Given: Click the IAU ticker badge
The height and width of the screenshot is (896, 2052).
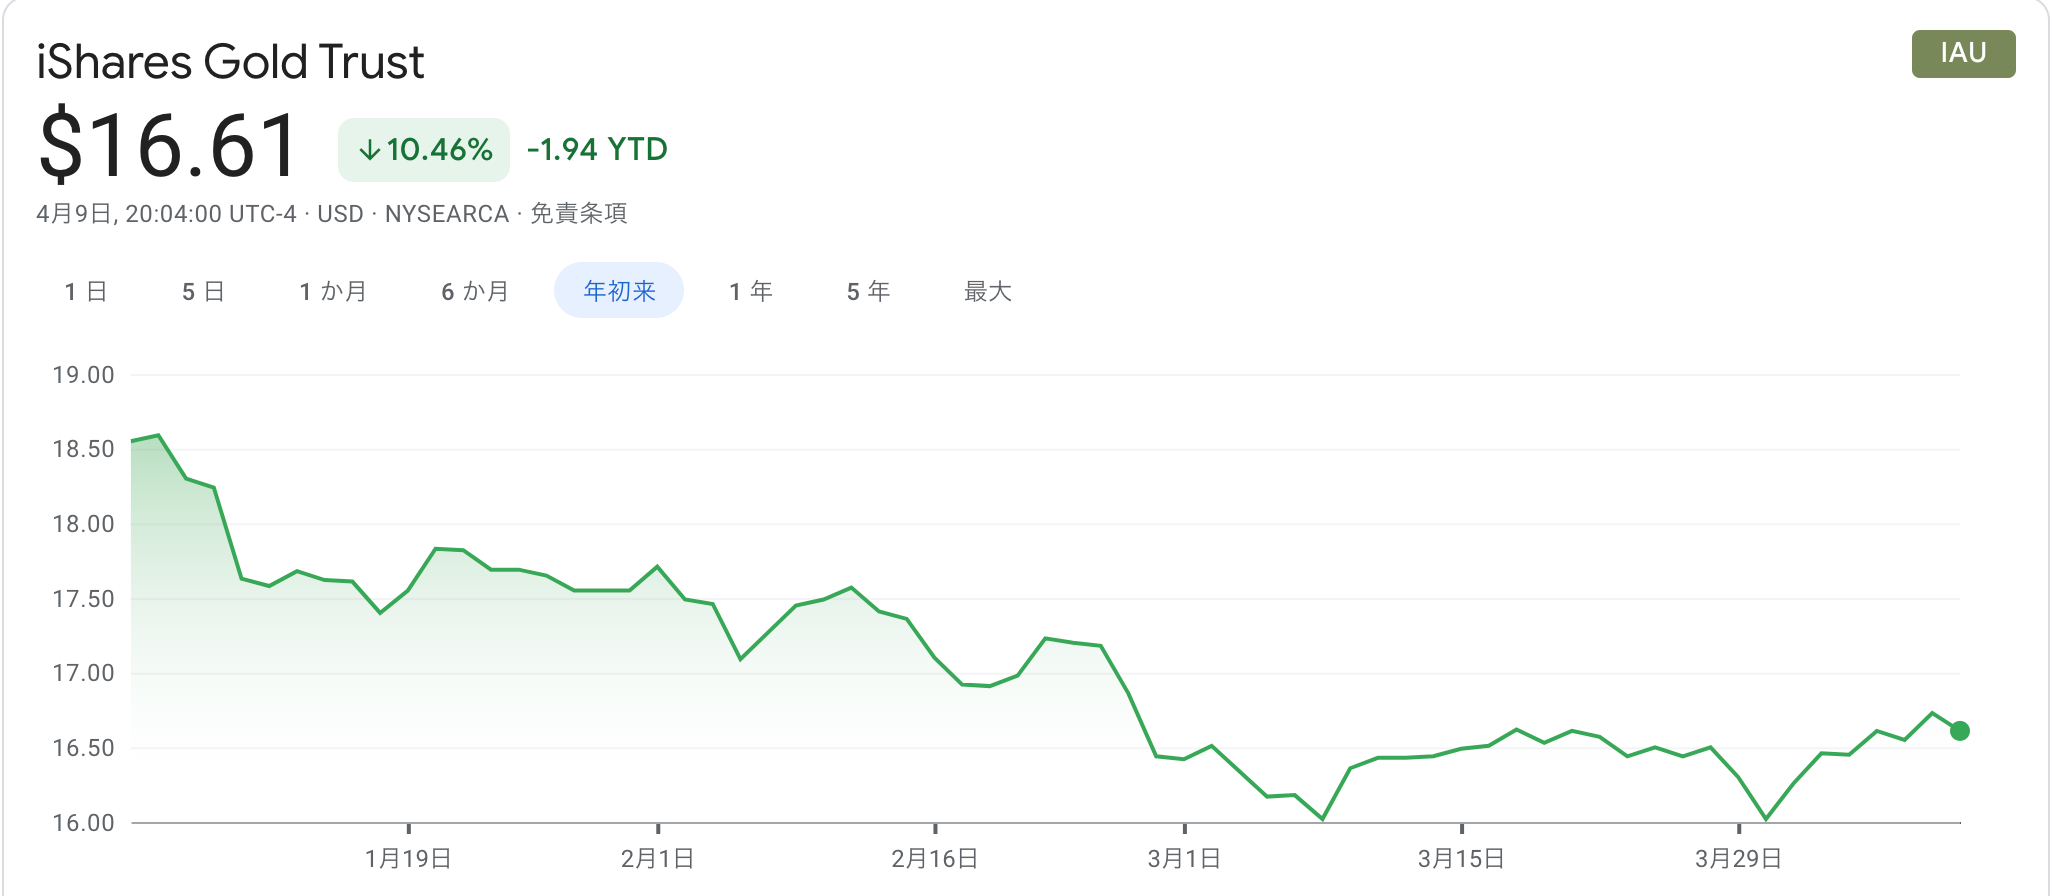Looking at the screenshot, I should [1963, 53].
